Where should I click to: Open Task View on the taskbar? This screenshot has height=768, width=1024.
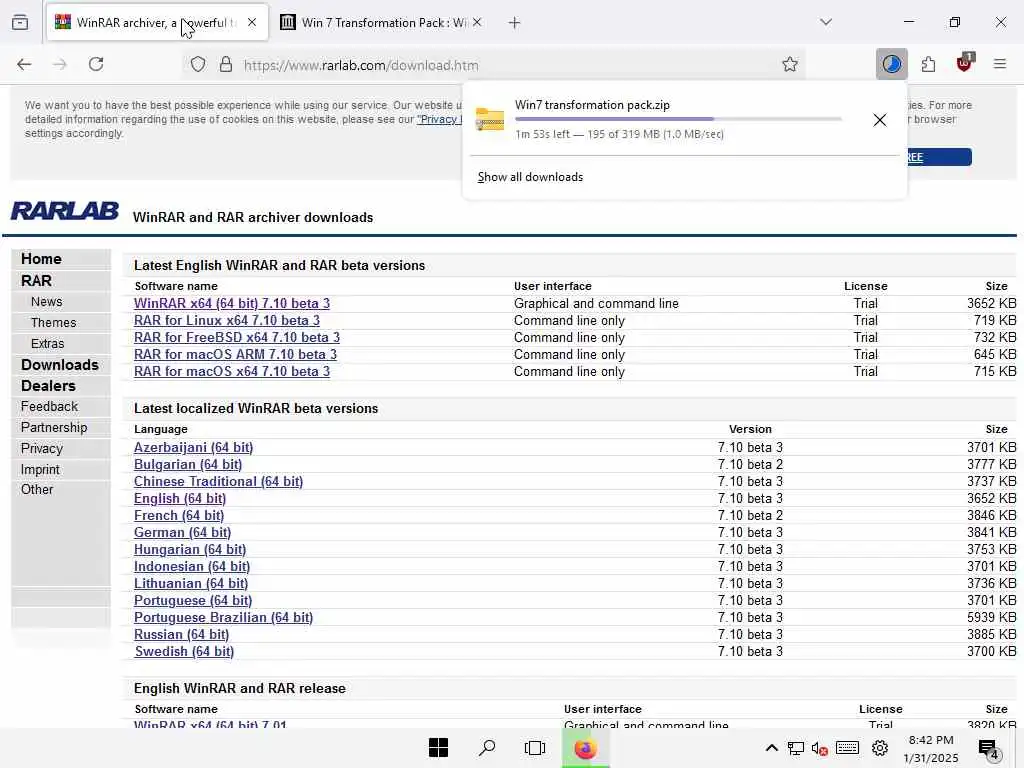(535, 748)
